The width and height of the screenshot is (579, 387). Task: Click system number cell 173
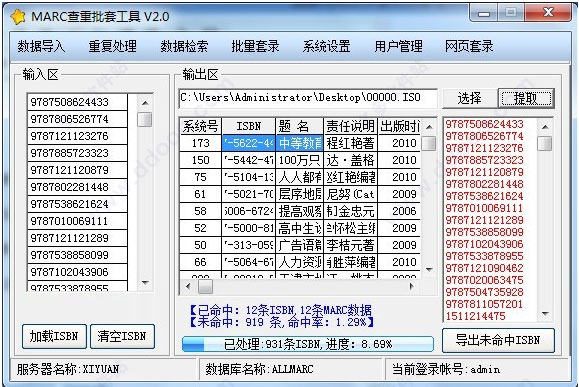201,143
